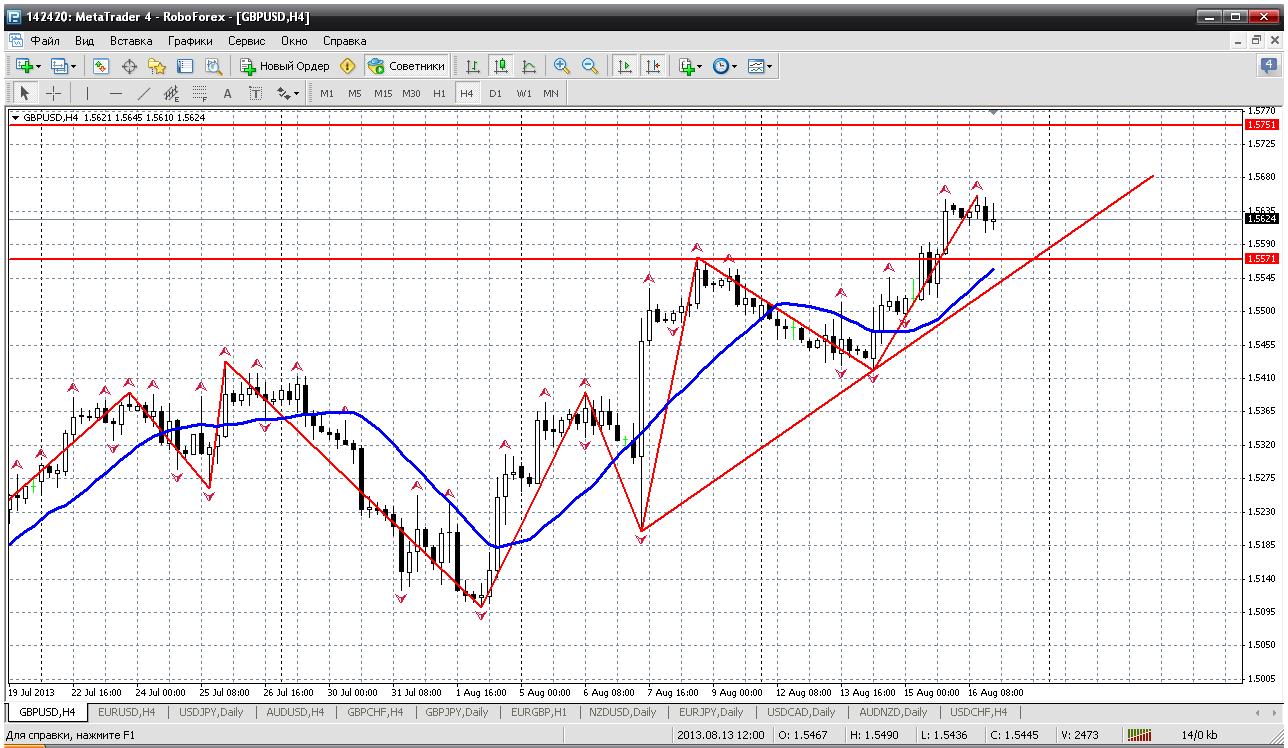The height and width of the screenshot is (748, 1288).
Task: Select the equidistant channel tool
Action: pos(172,93)
